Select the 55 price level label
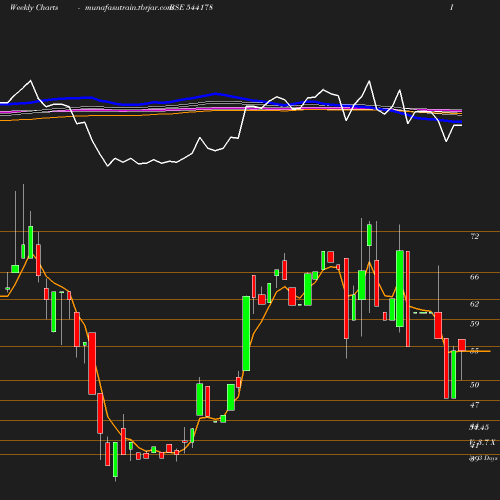500x500 pixels. click(475, 351)
